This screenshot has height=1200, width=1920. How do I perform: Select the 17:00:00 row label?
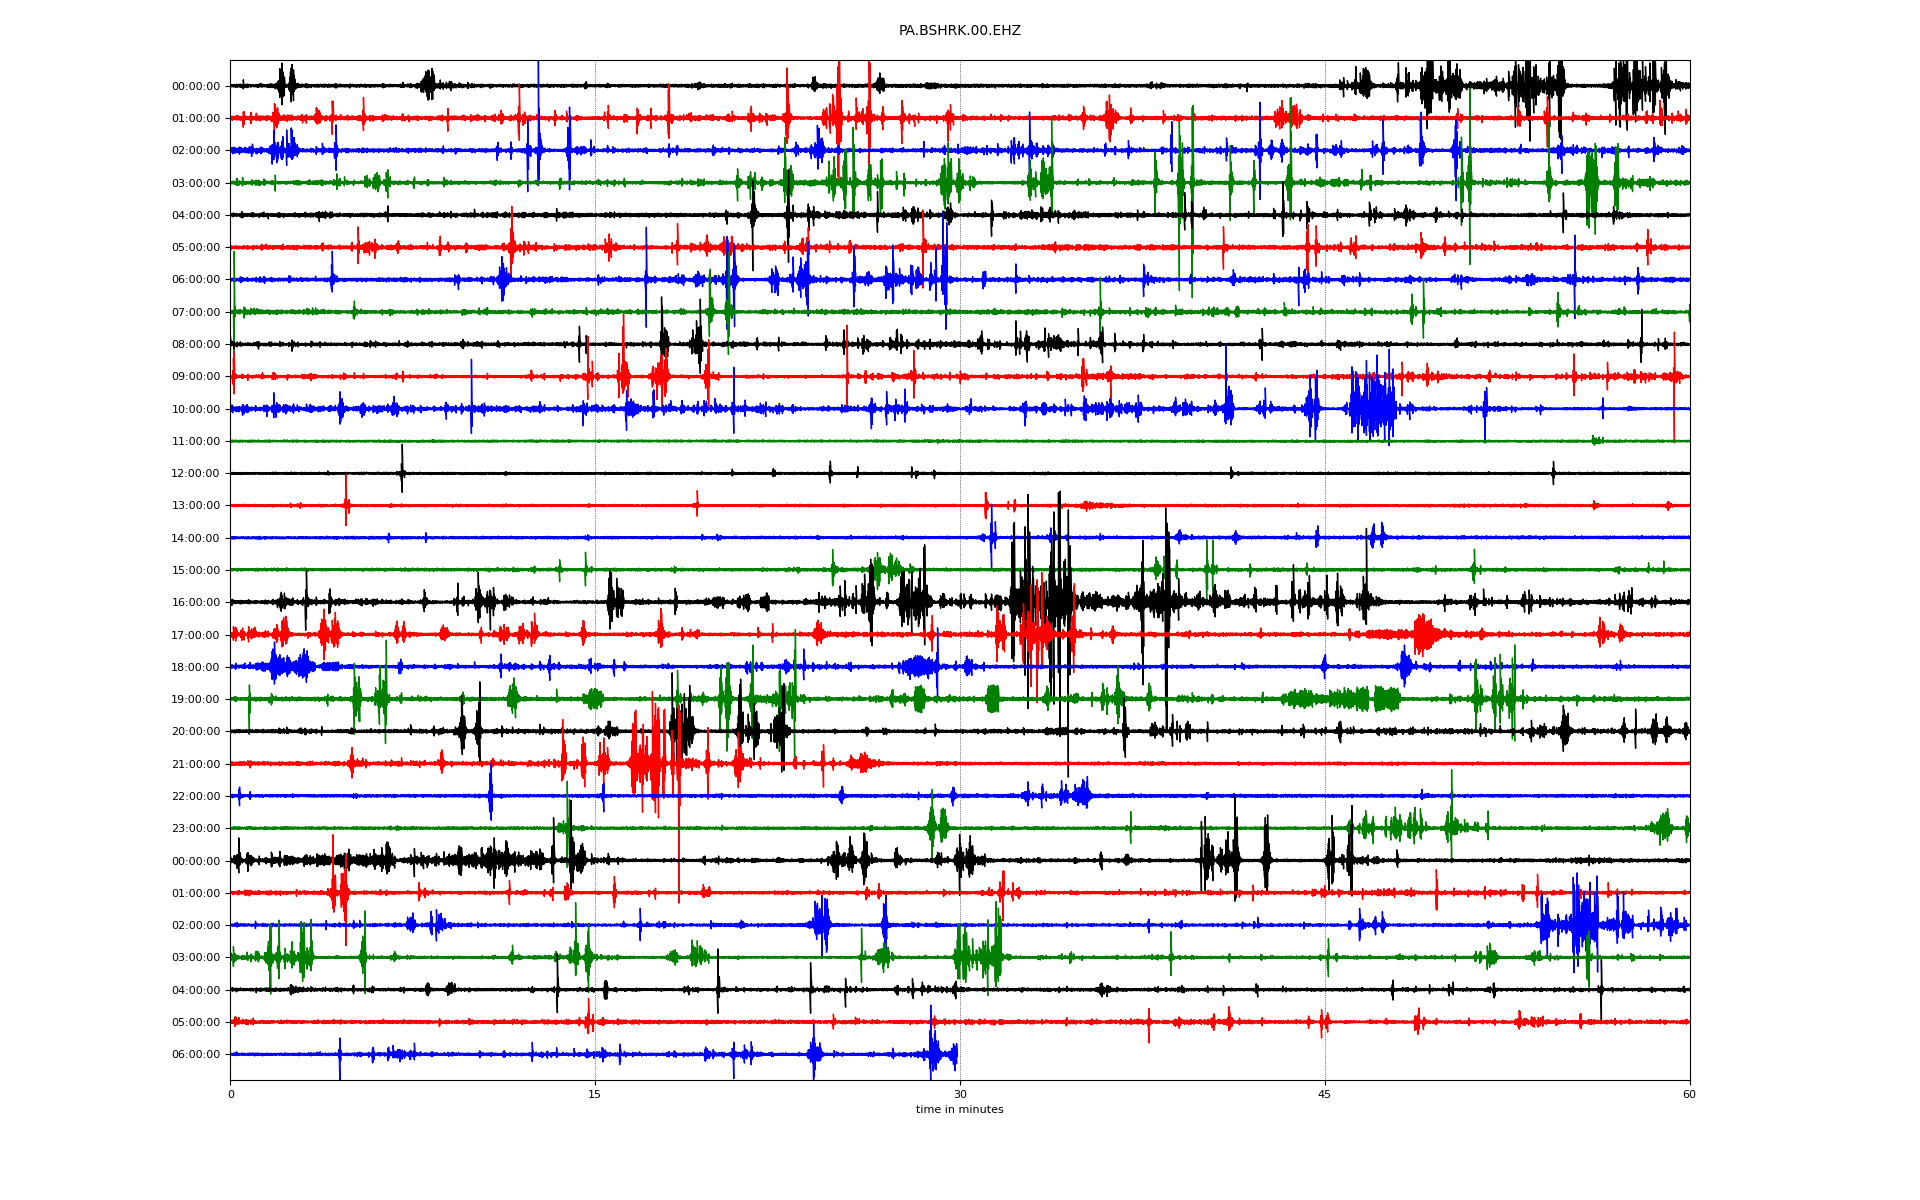point(196,635)
